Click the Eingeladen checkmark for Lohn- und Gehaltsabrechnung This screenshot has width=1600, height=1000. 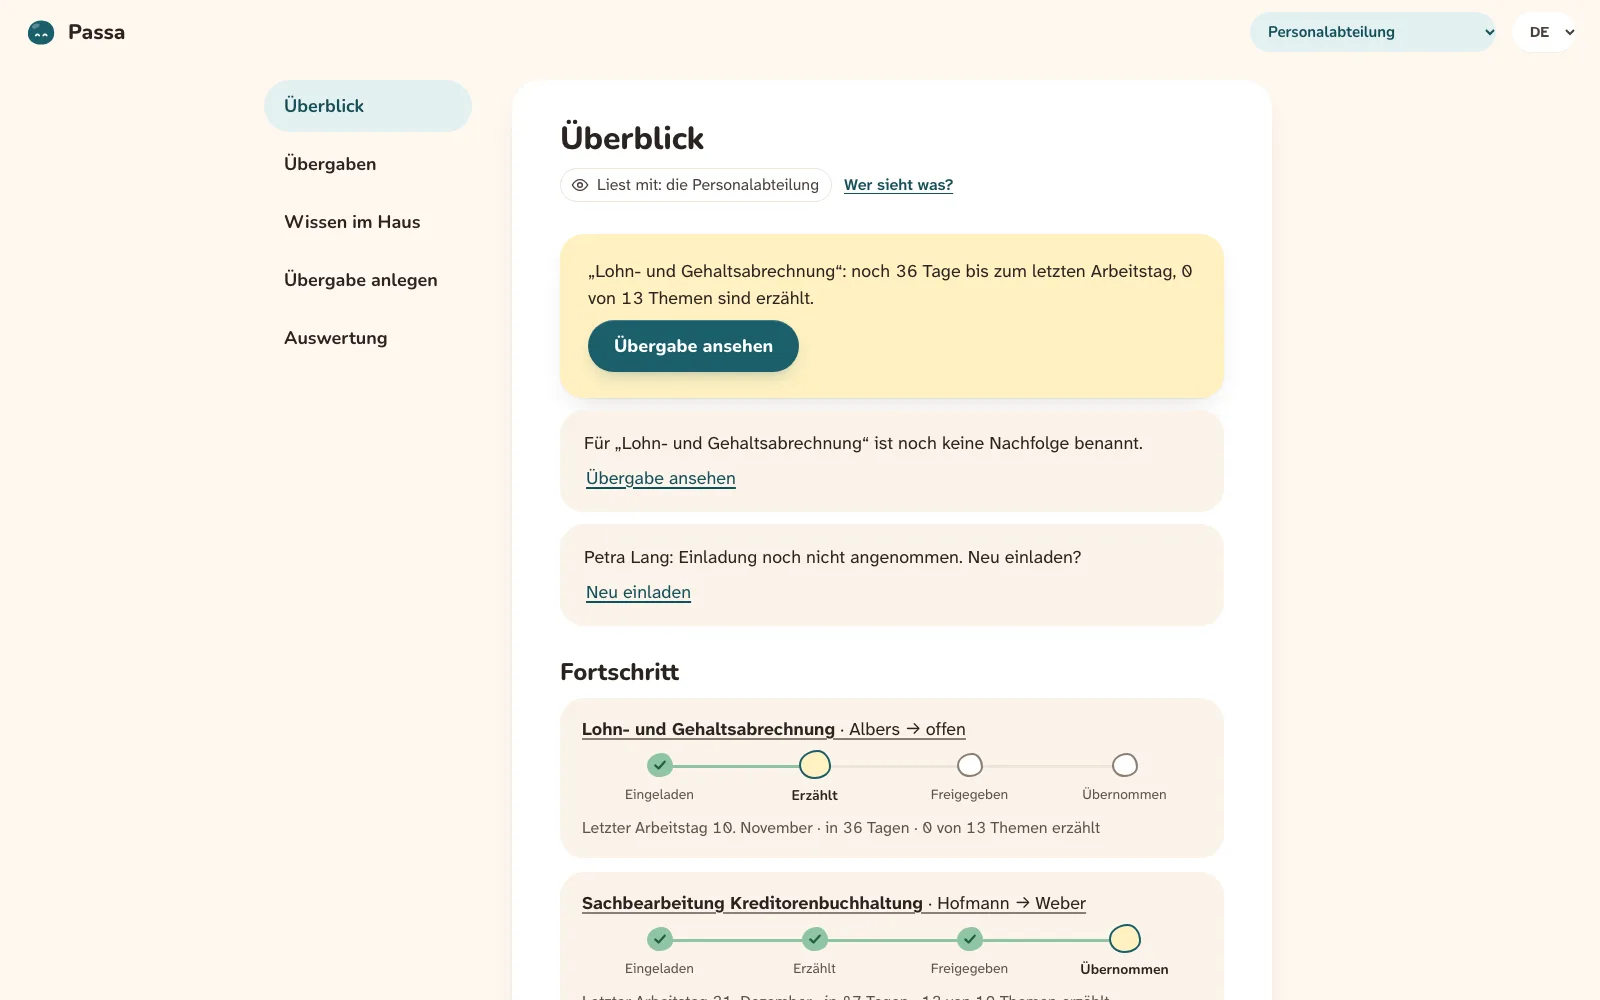[659, 765]
